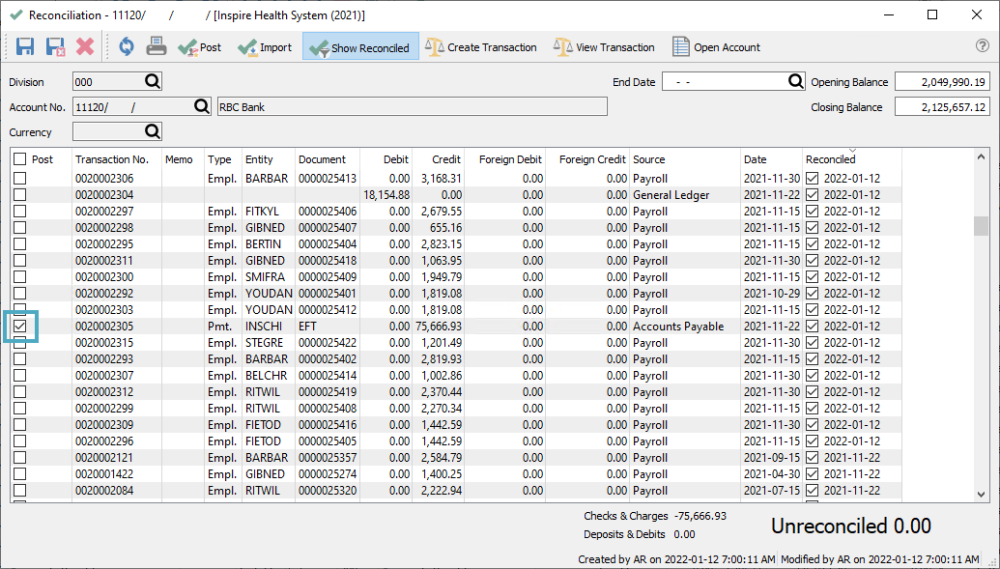Viewport: 1000px width, 569px height.
Task: Click the Print icon in toolbar
Action: [x=156, y=47]
